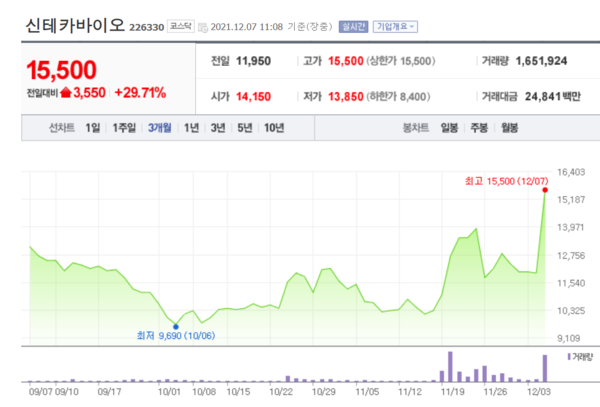Click the red 최고 15,500 peak marker
This screenshot has width=600, height=407.
click(x=545, y=190)
